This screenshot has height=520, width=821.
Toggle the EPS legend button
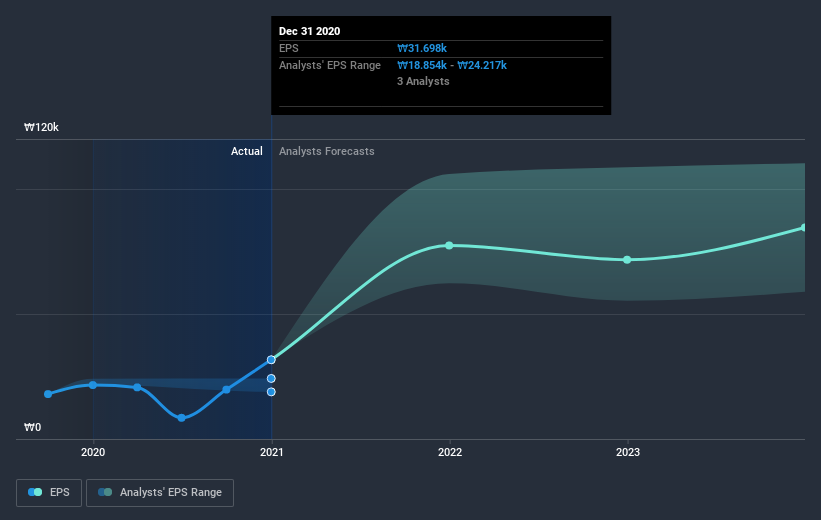49,493
